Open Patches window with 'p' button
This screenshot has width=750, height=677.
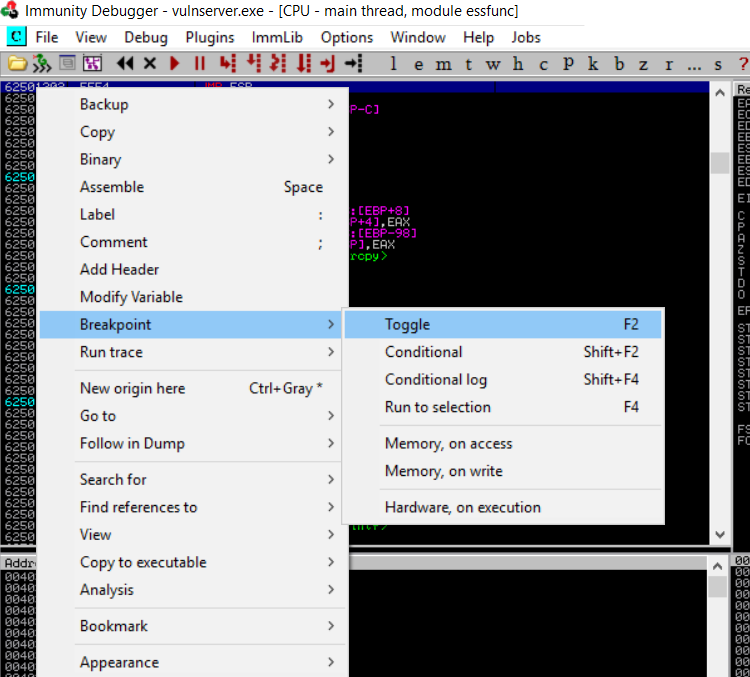(568, 64)
